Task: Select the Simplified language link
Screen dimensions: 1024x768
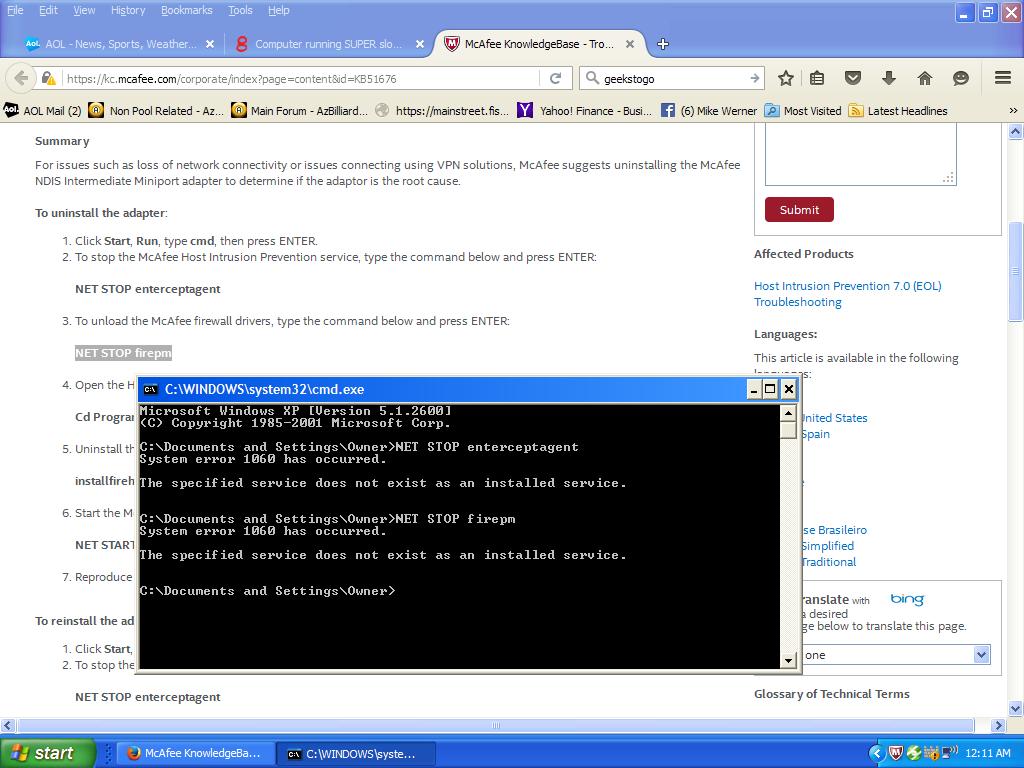Action: coord(828,546)
